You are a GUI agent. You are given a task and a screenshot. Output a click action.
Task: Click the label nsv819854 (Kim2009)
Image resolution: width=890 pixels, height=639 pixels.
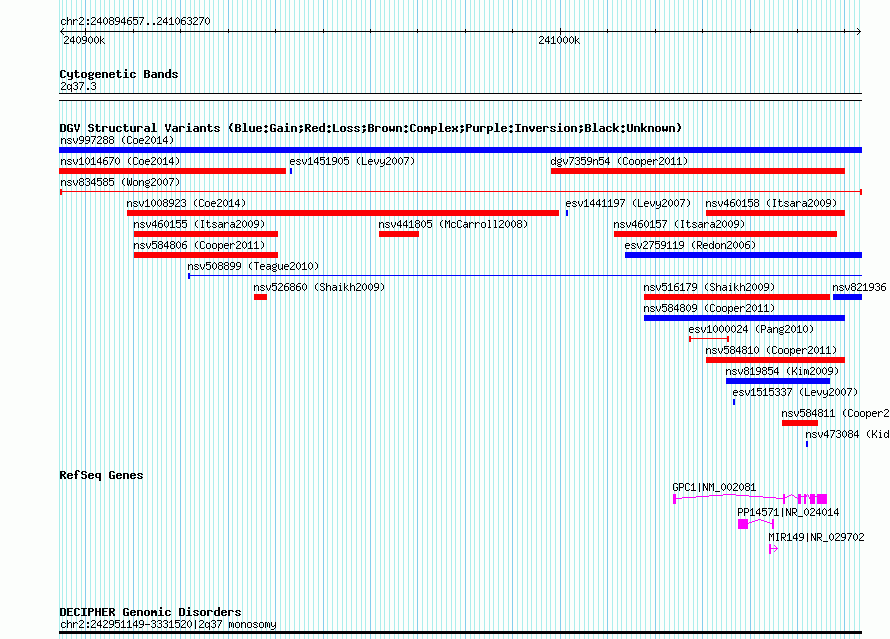(782, 371)
